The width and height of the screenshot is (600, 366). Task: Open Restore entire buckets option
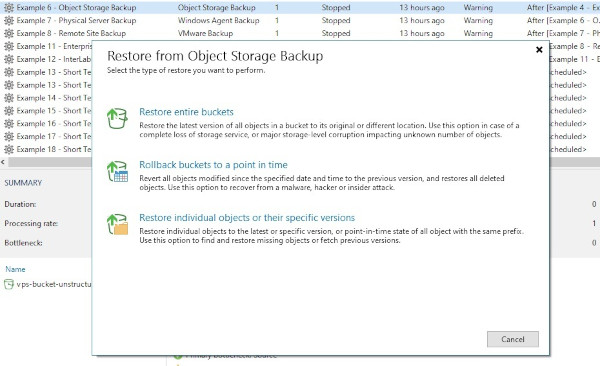pos(186,112)
